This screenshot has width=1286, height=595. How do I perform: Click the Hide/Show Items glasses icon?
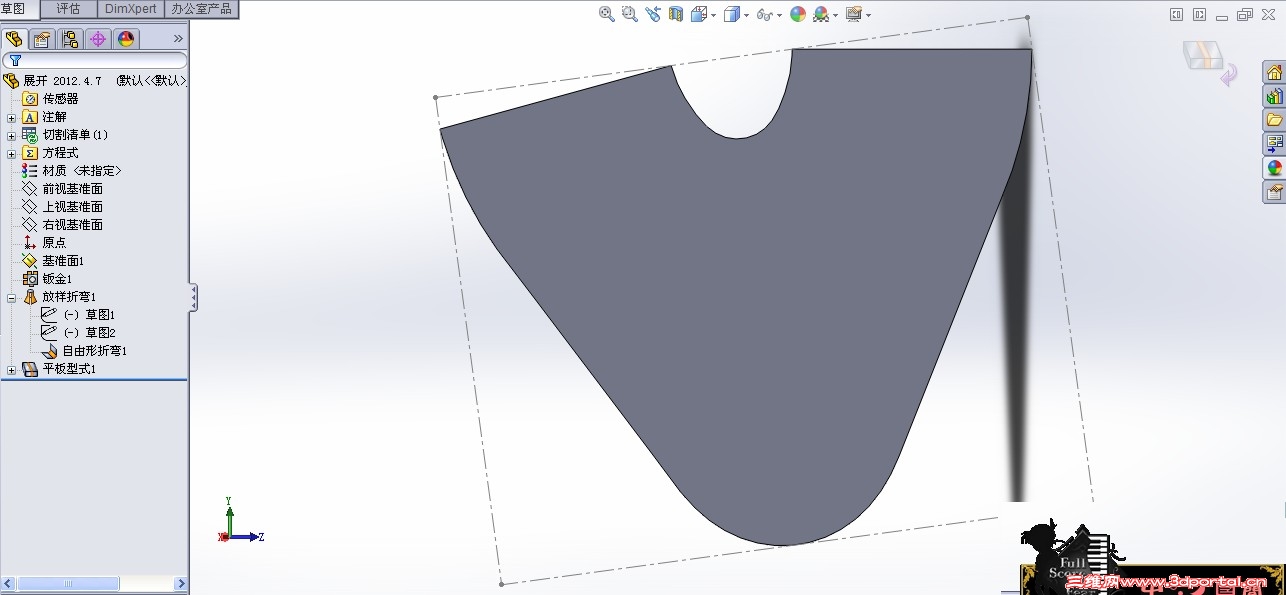(764, 14)
